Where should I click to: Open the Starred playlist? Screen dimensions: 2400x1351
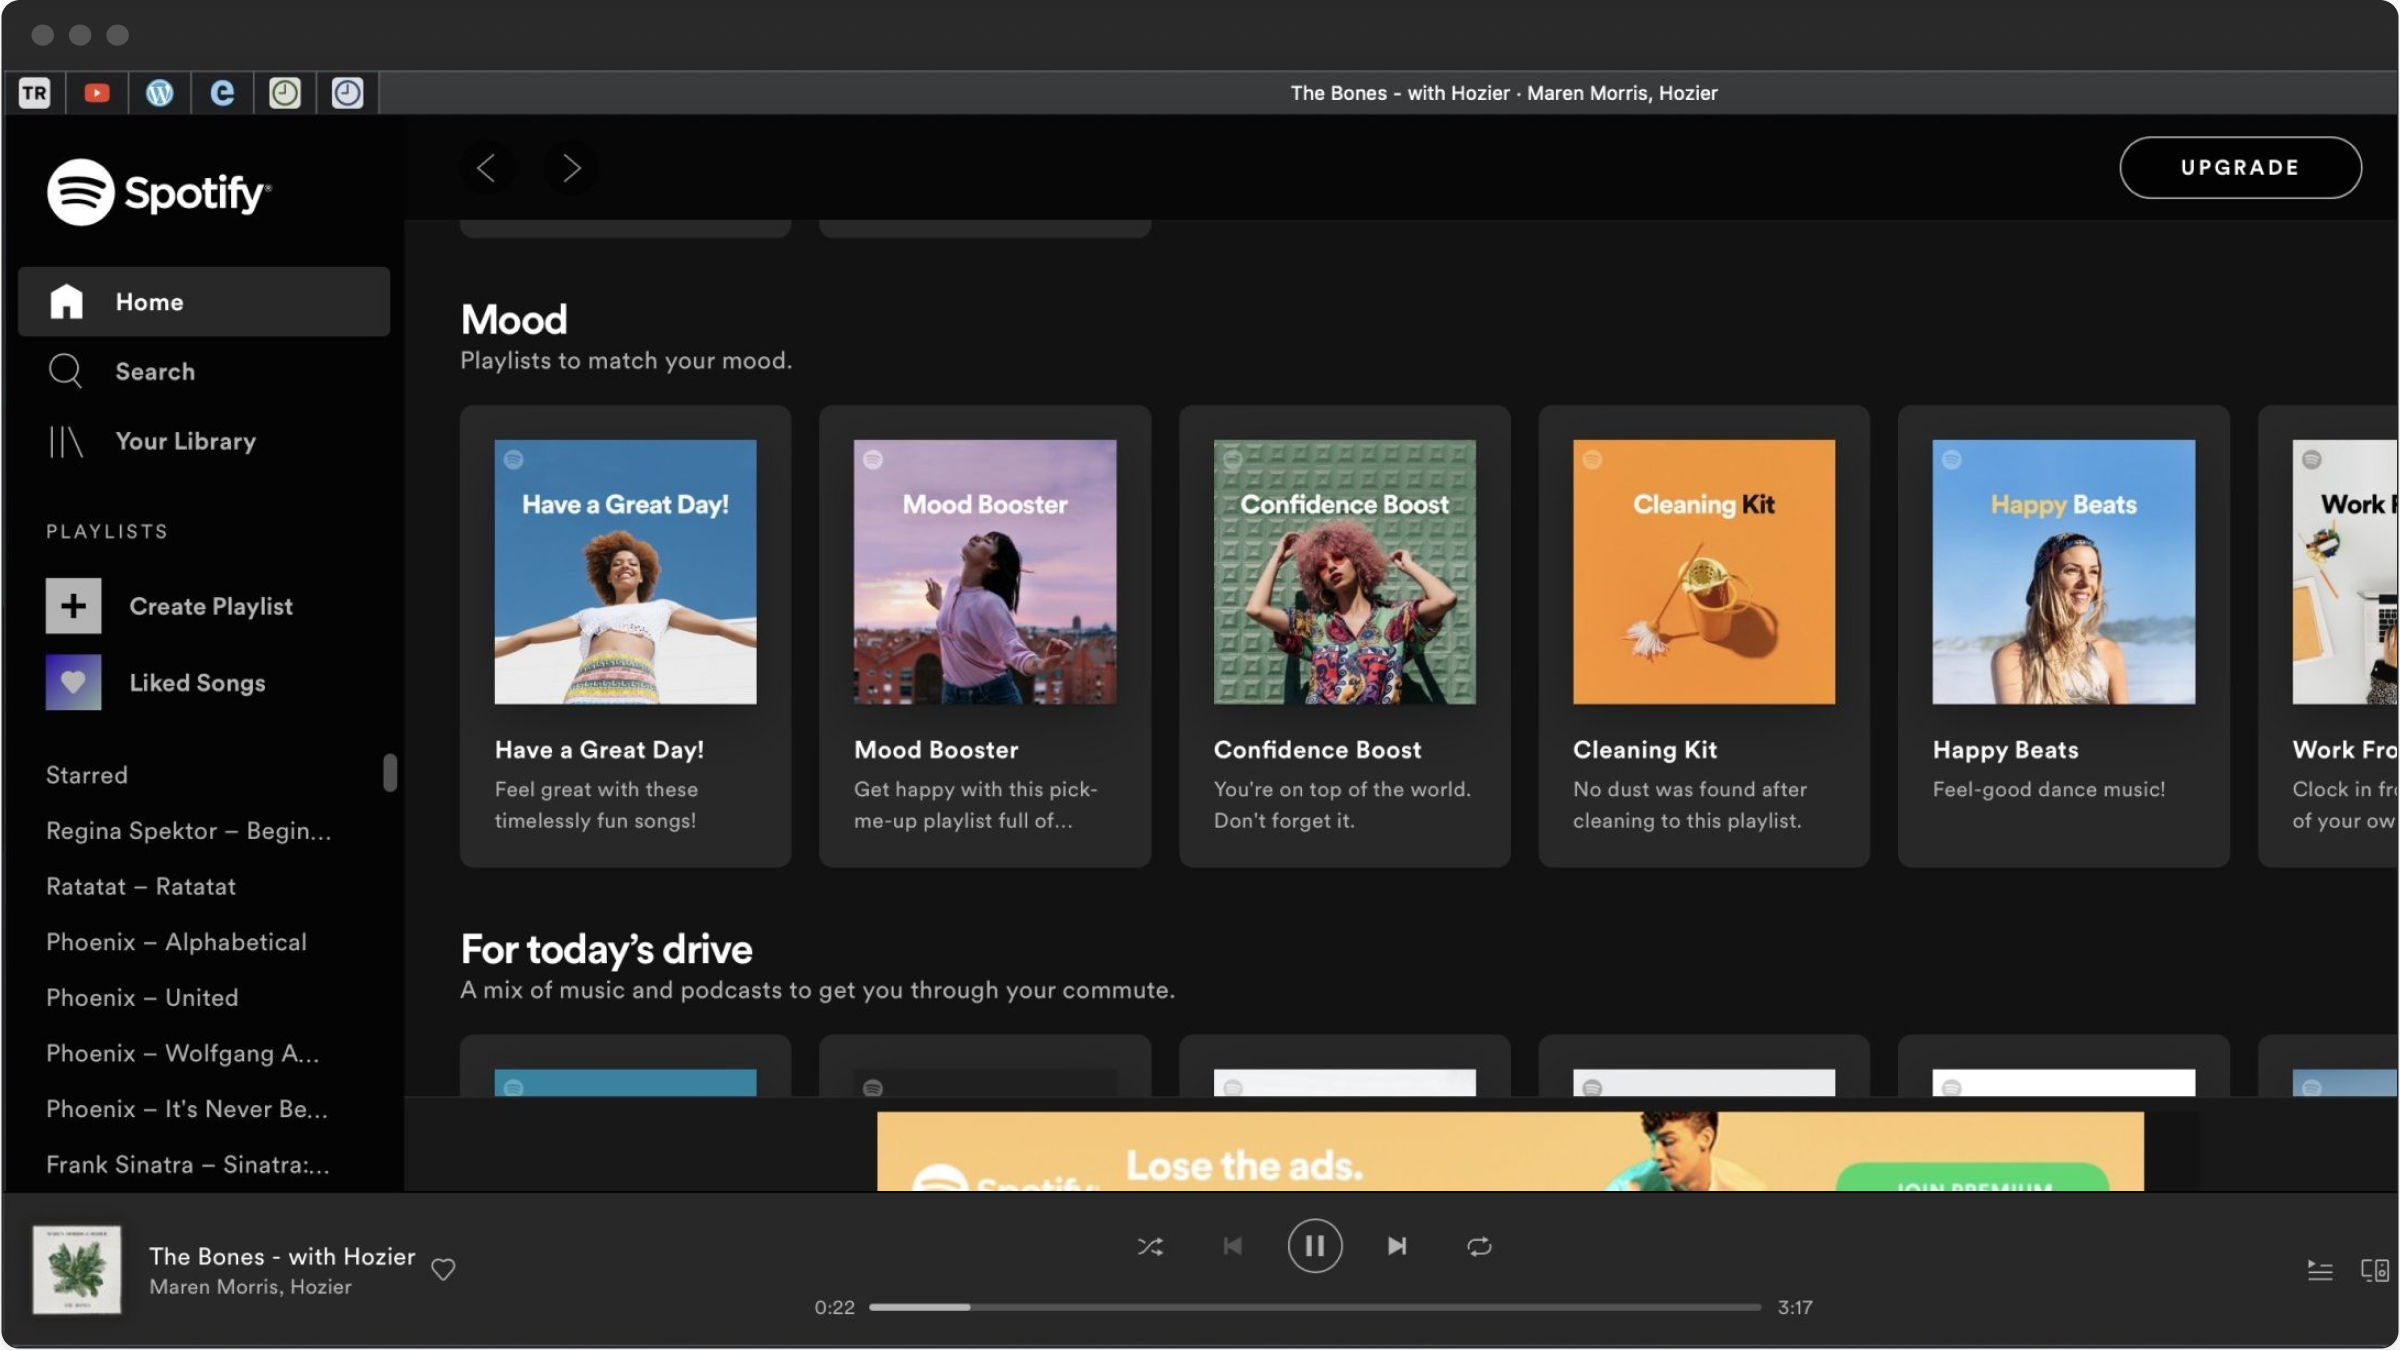pyautogui.click(x=87, y=775)
